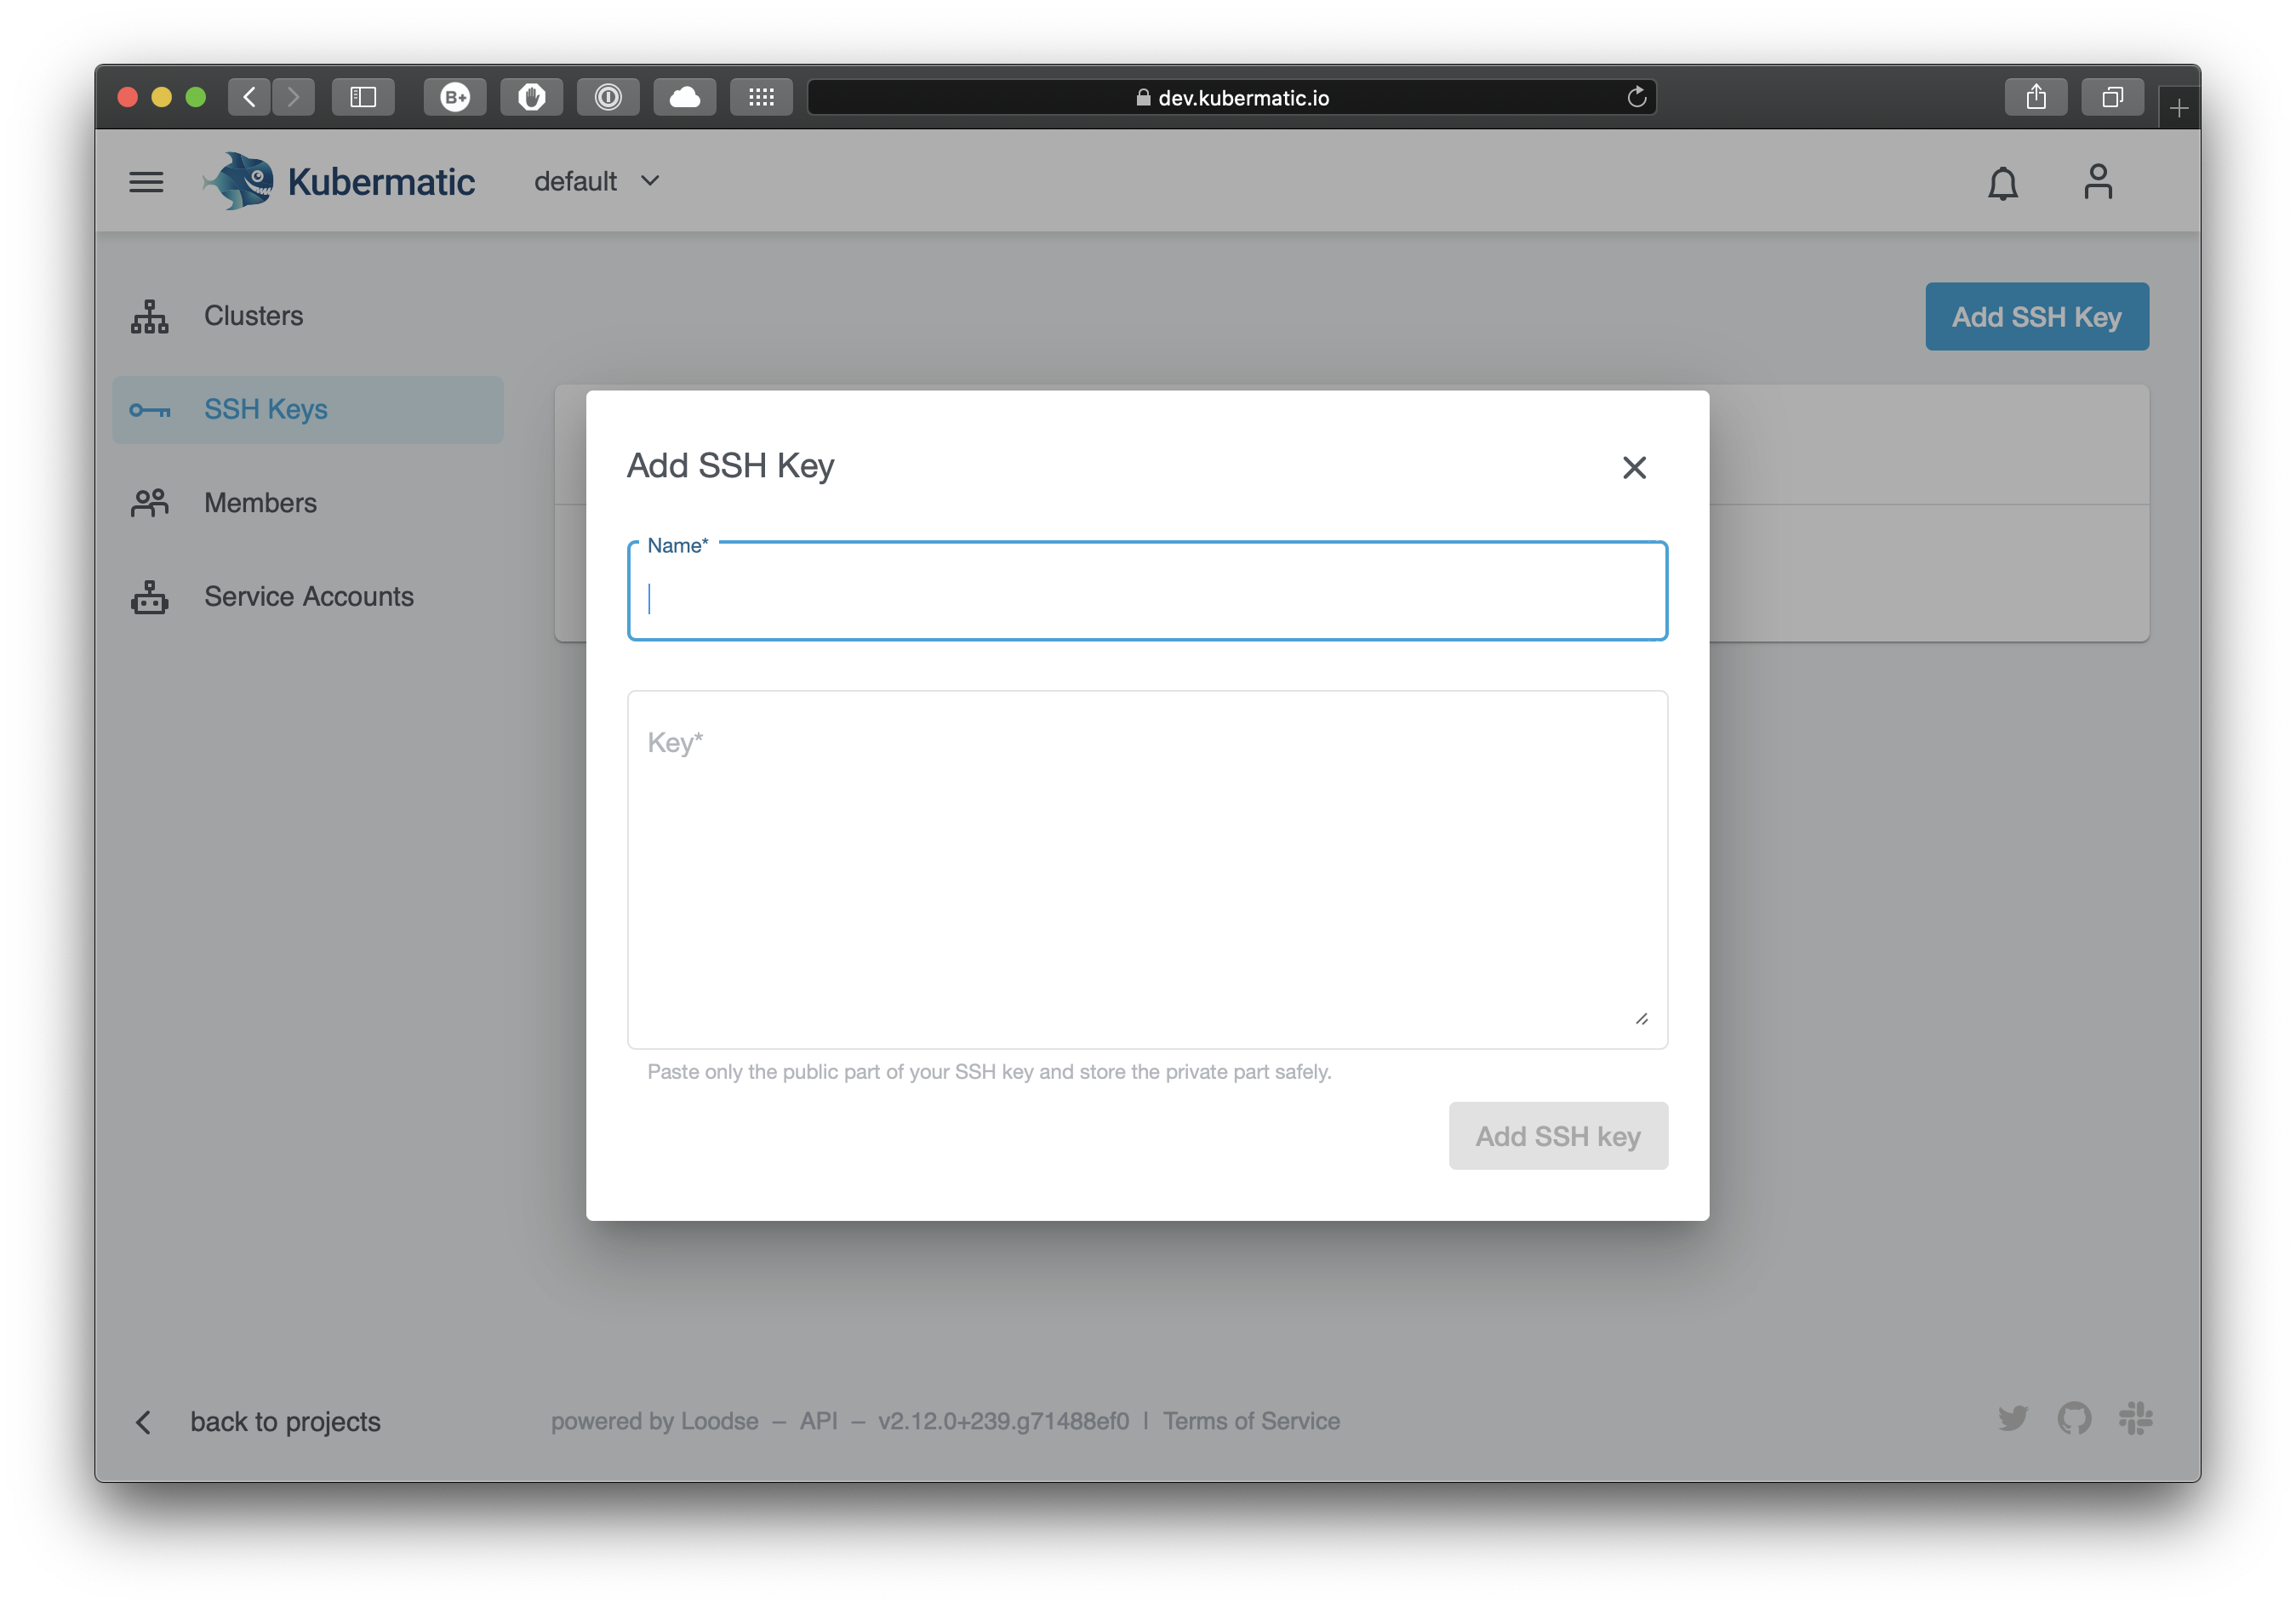Open Kubermatic's Twitter profile
Image resolution: width=2296 pixels, height=1608 pixels.
click(x=2013, y=1419)
